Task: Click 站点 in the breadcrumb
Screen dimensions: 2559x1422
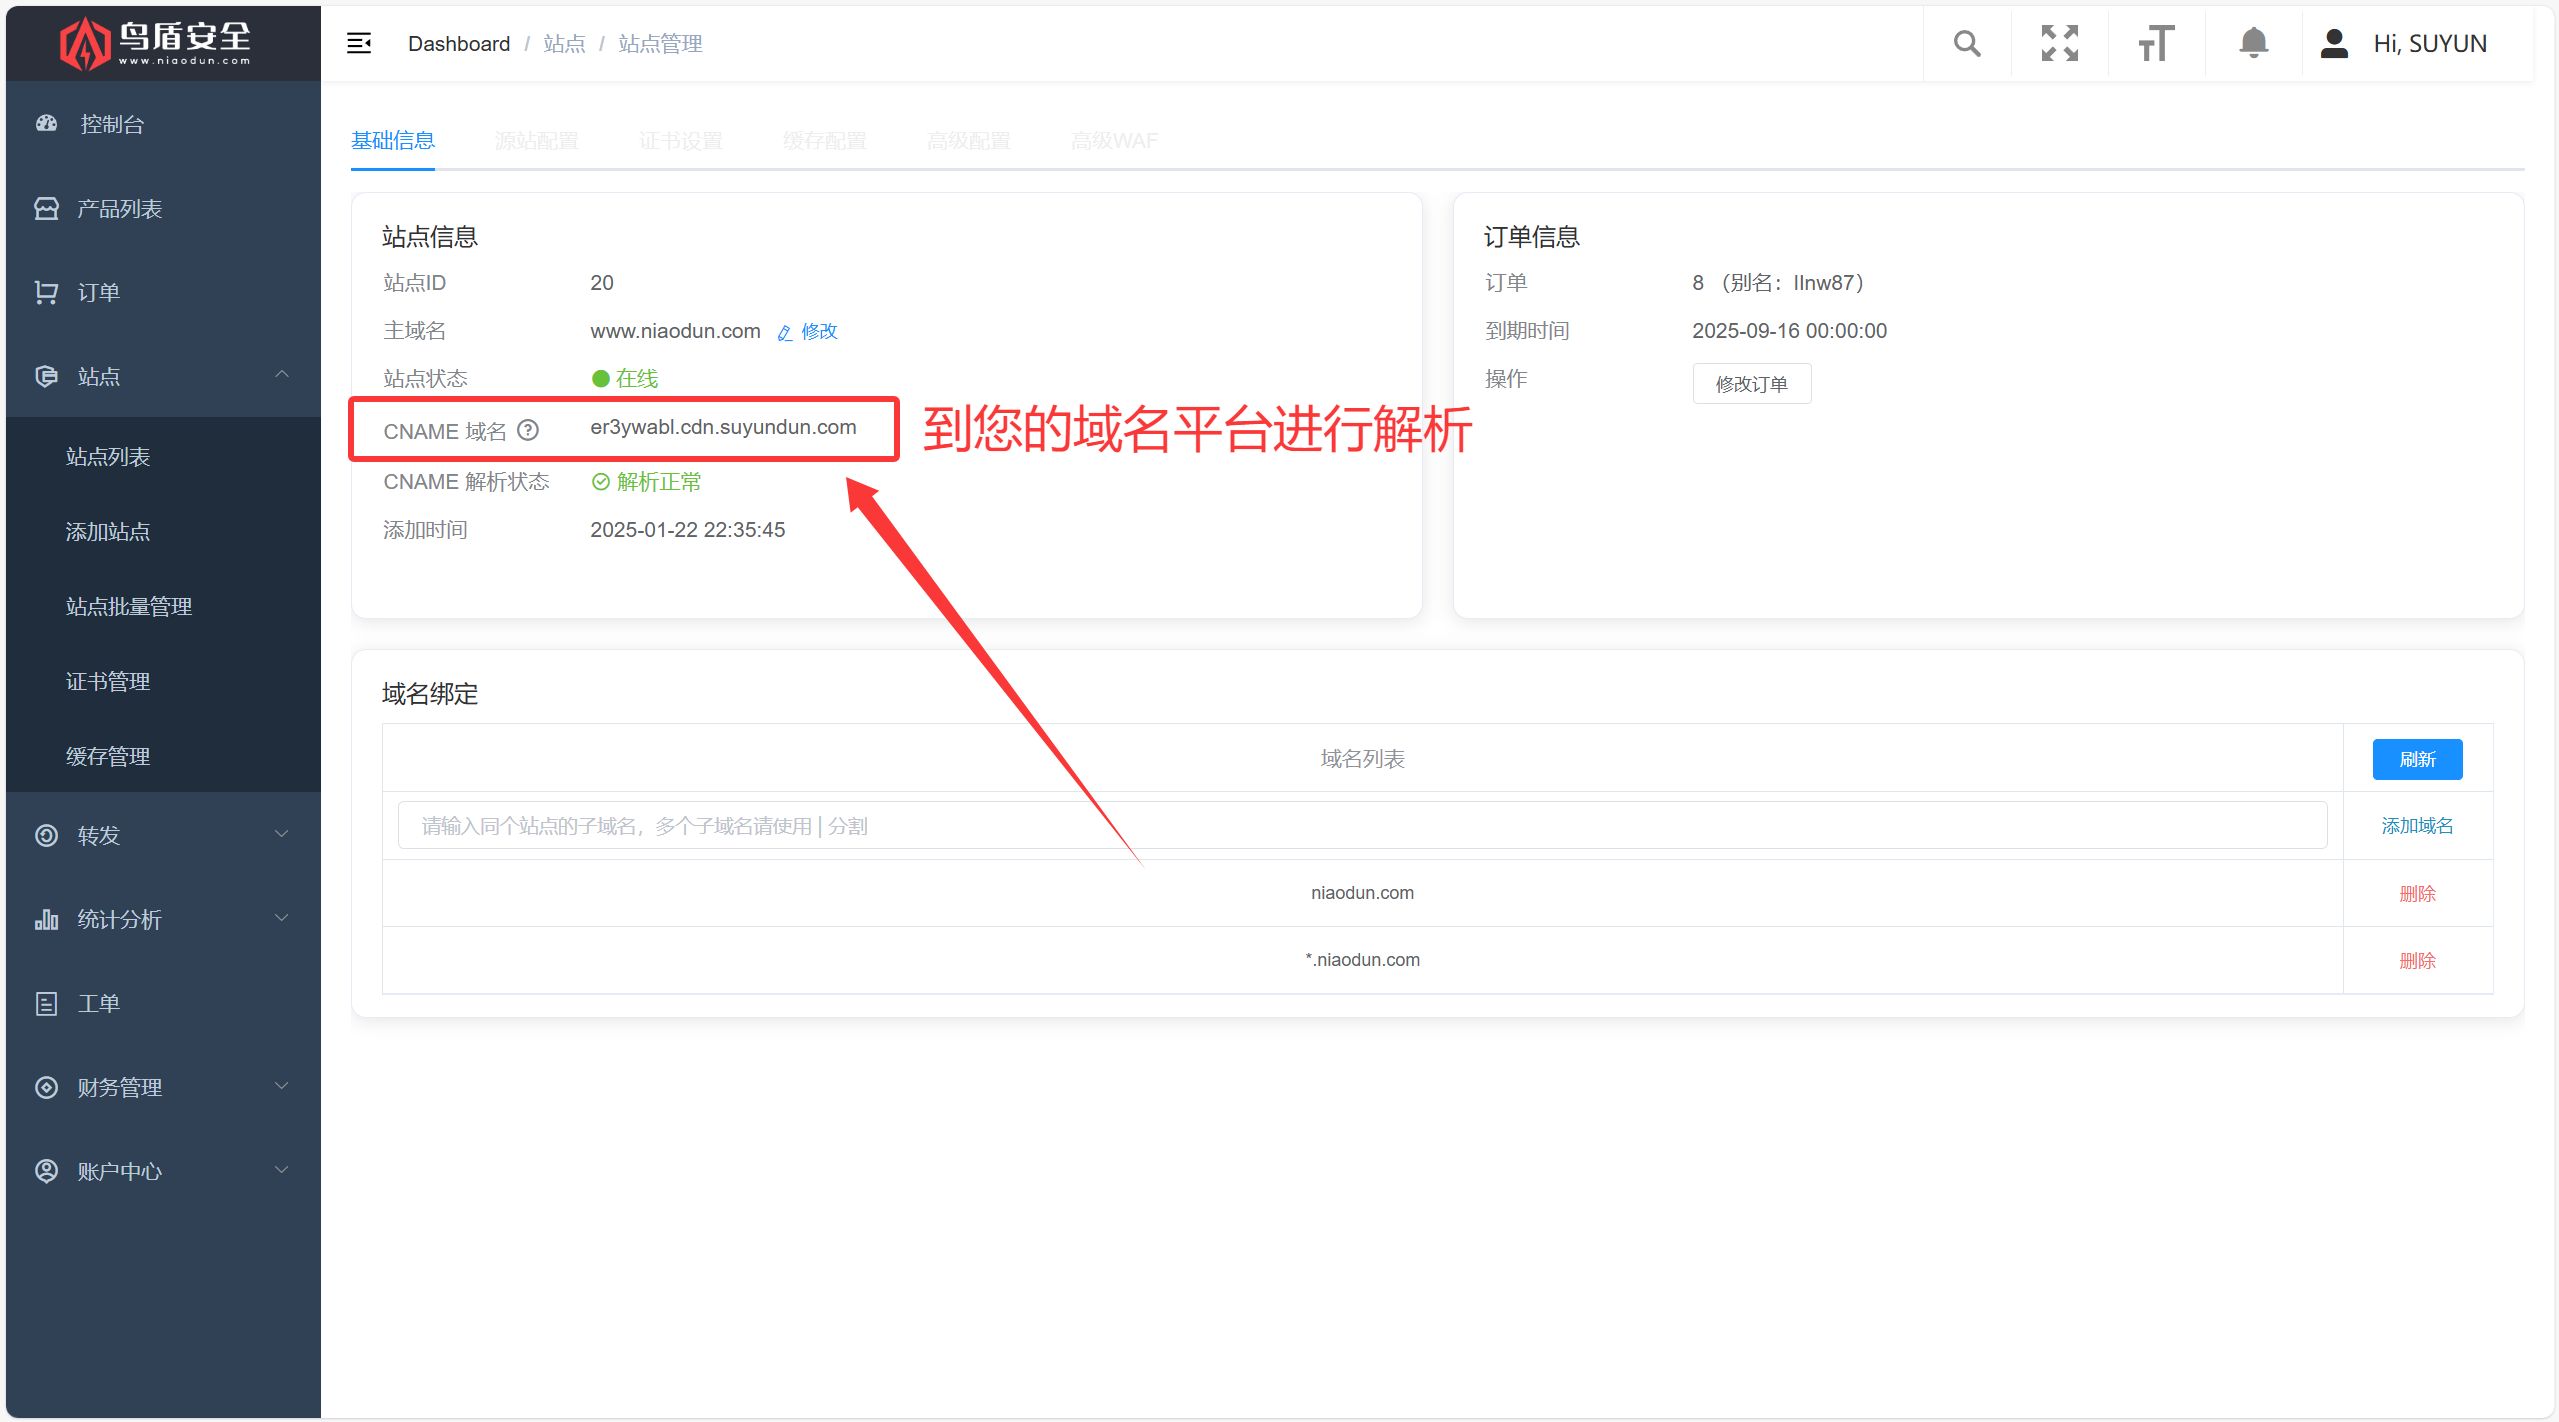Action: coord(564,43)
